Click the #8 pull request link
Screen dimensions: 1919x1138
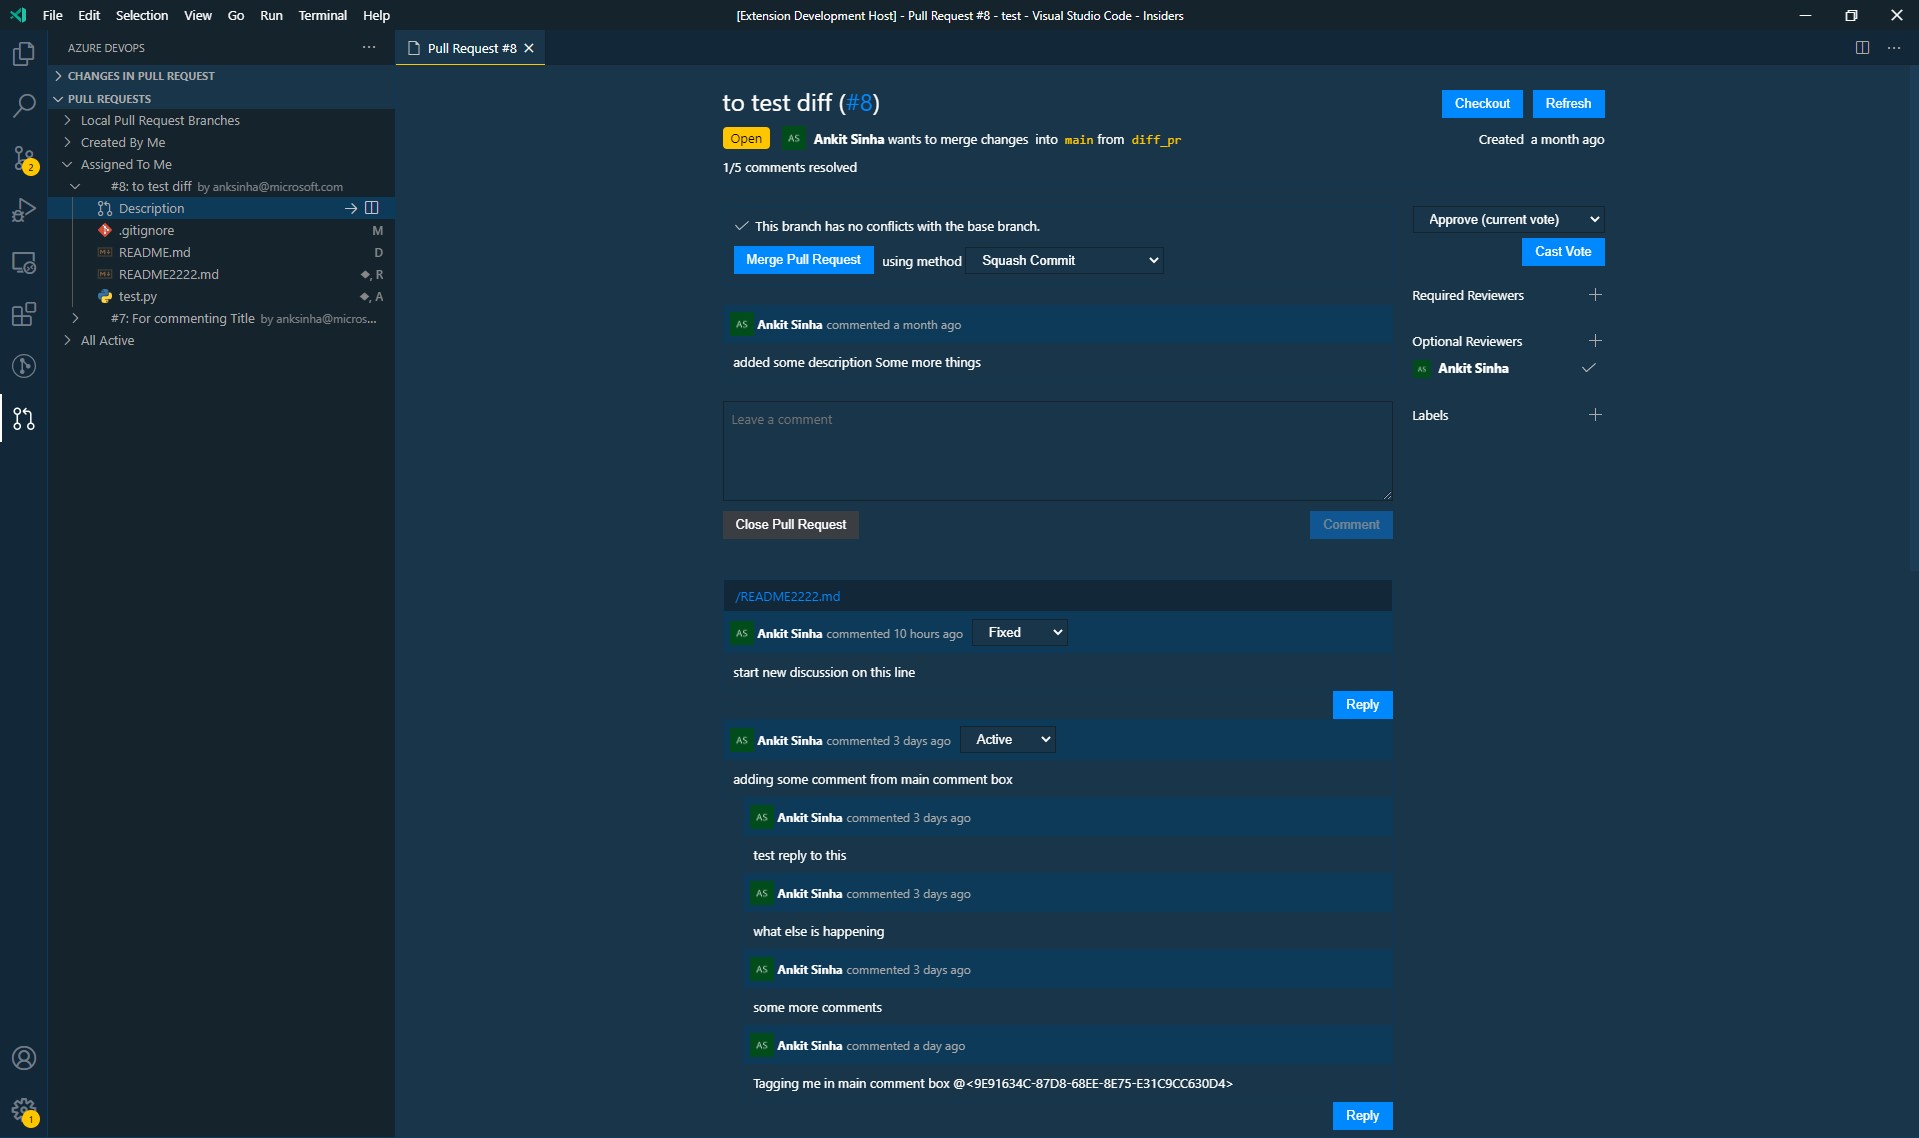(859, 103)
